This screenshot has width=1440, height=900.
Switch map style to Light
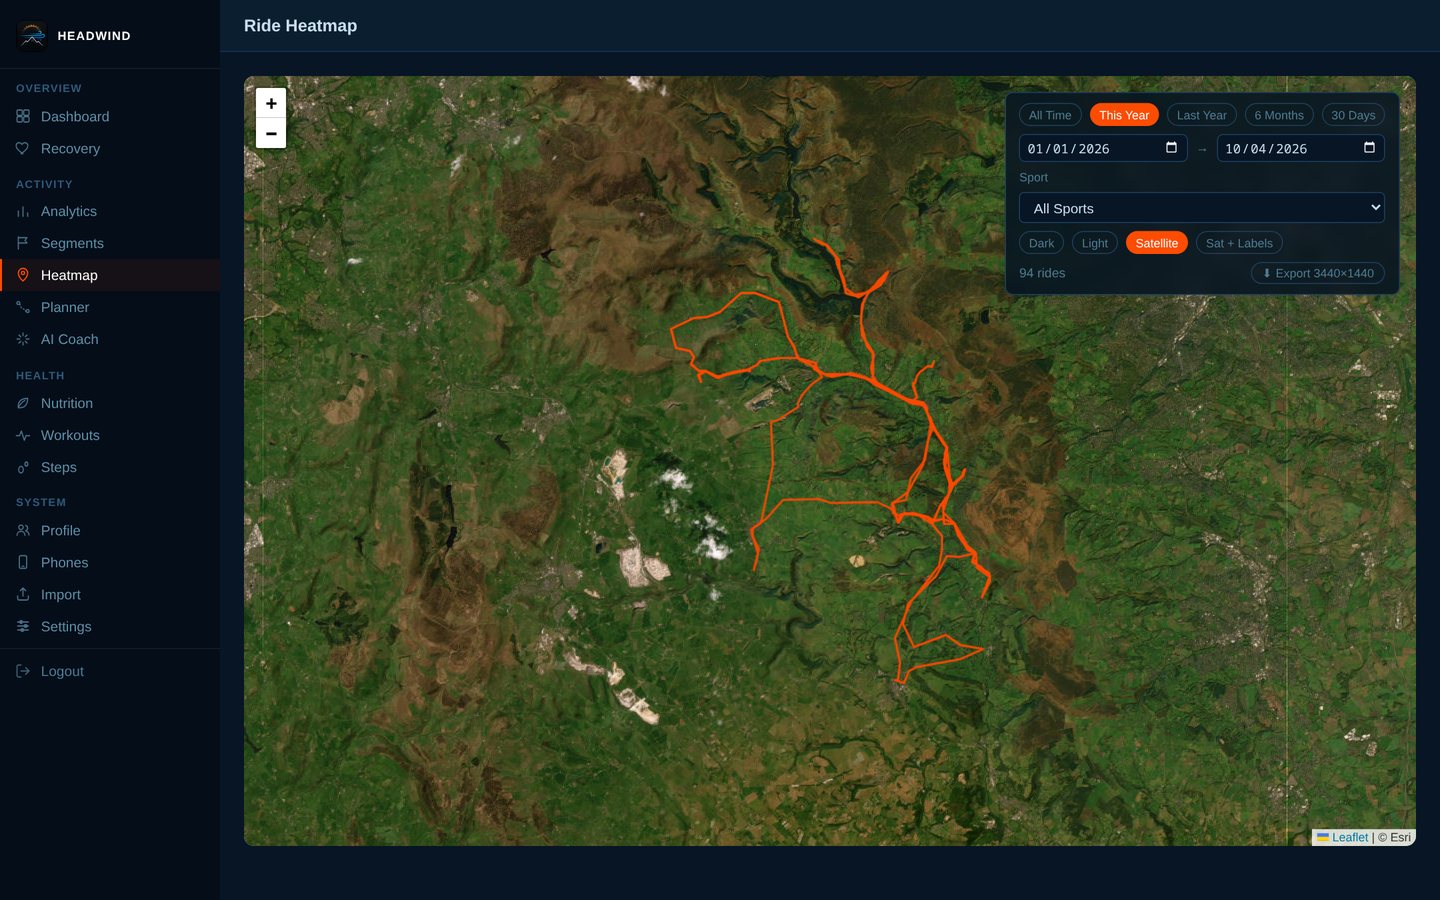[x=1095, y=243]
